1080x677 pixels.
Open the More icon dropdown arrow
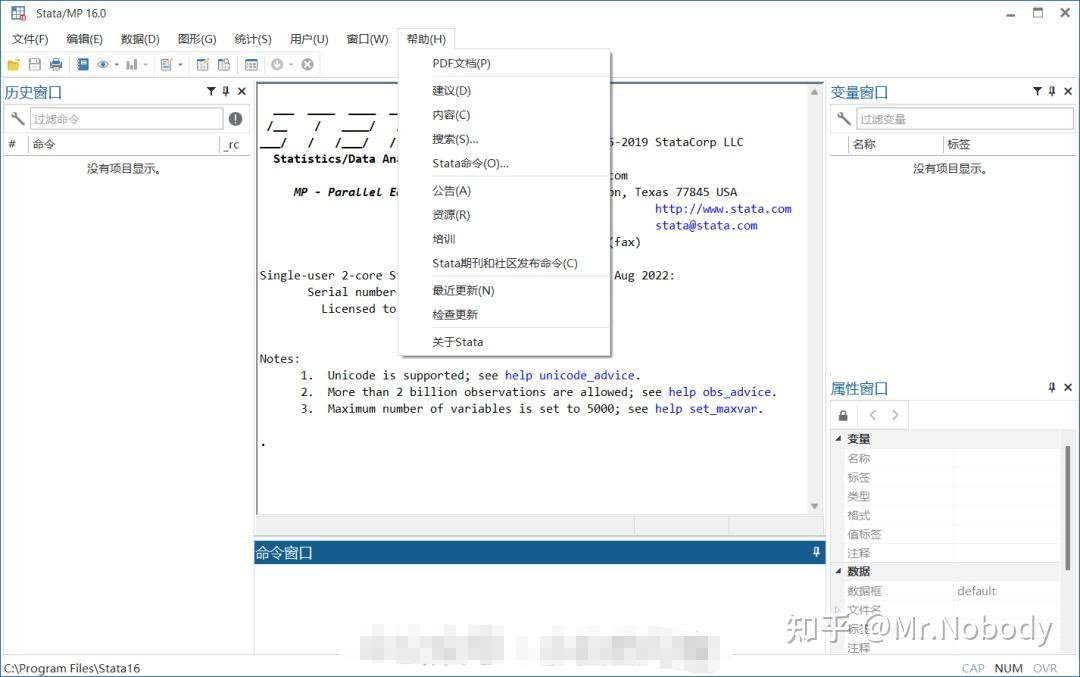click(x=291, y=65)
